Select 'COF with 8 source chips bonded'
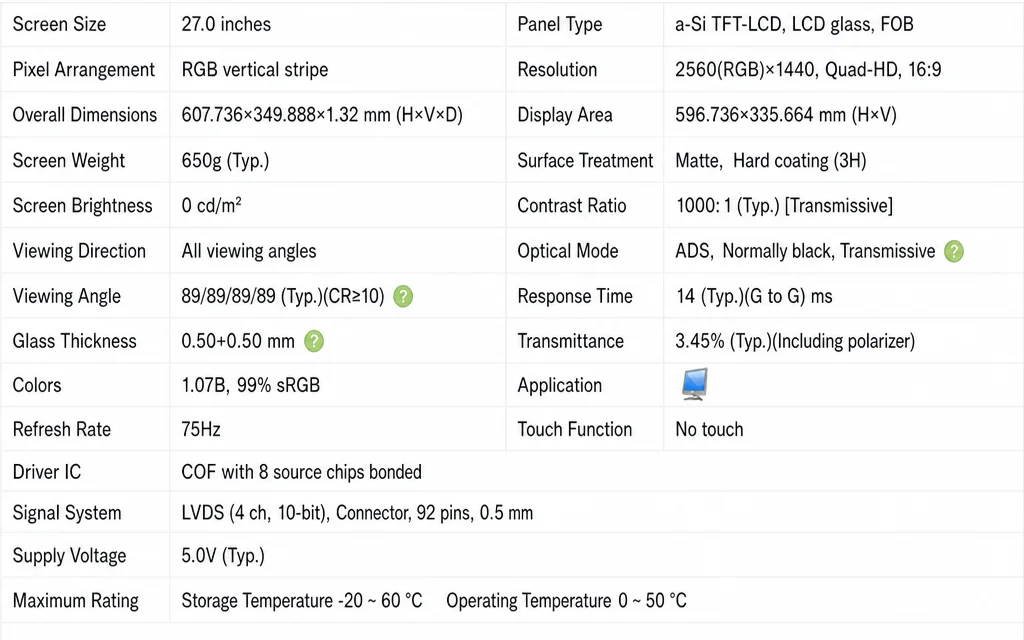 [302, 472]
